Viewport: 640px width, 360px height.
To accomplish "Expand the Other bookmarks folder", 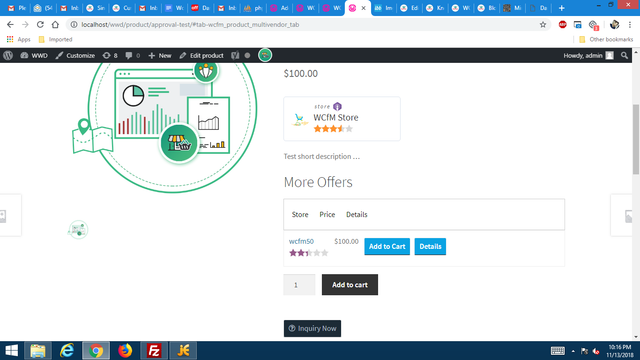I will pyautogui.click(x=606, y=40).
